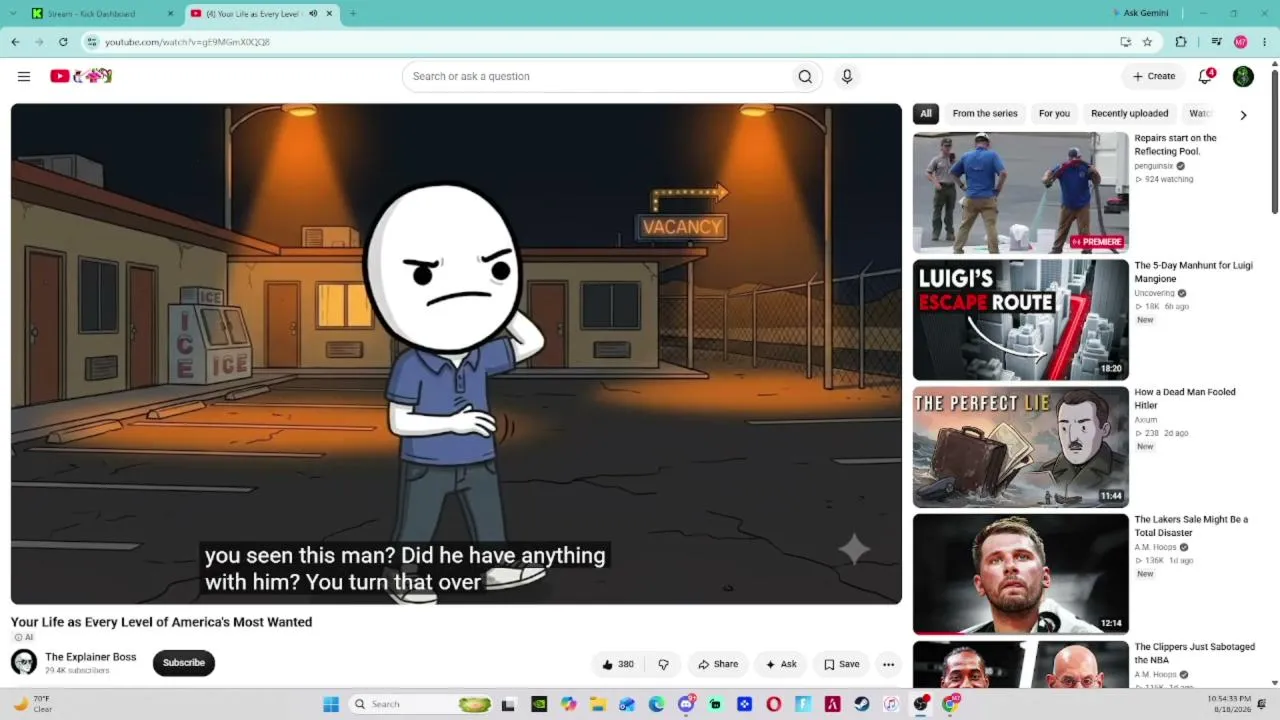Launch Steam from the taskbar
1280x720 pixels.
(862, 704)
